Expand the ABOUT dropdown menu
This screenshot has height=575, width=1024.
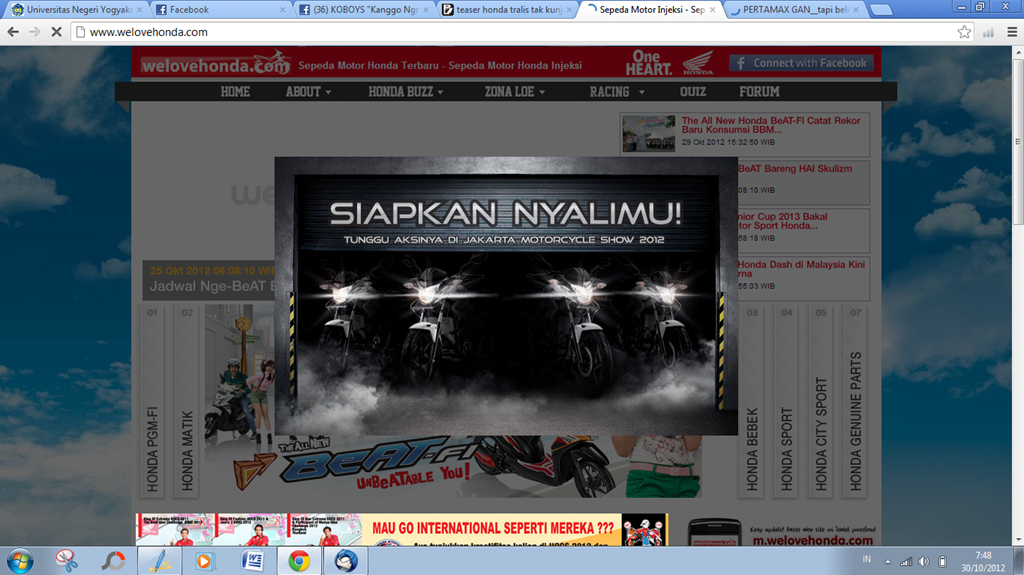309,91
